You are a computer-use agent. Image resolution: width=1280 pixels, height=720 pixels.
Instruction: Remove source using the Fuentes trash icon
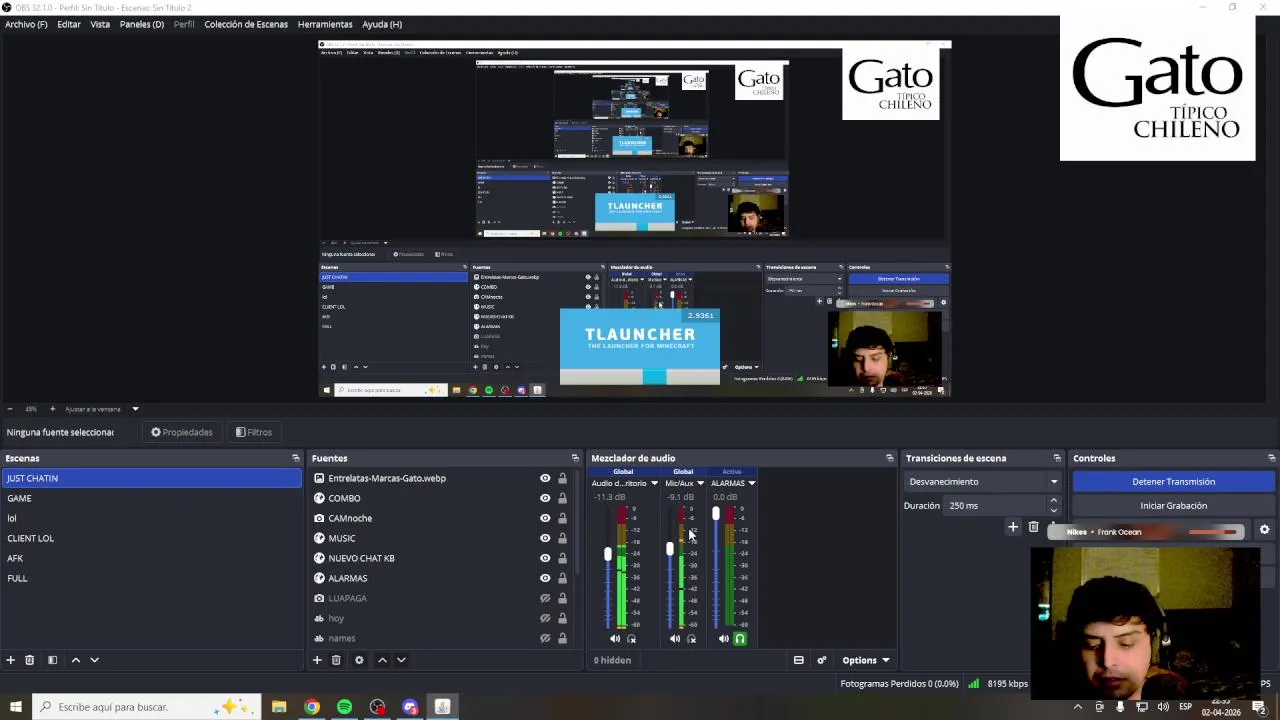pos(336,660)
